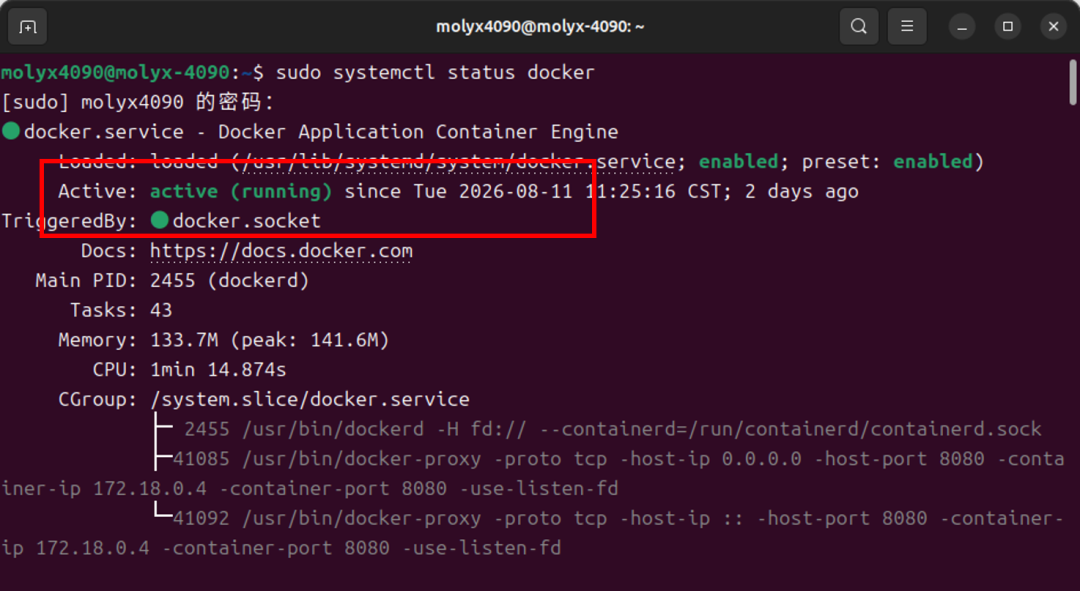Click green status dot beside docker.service

11,131
